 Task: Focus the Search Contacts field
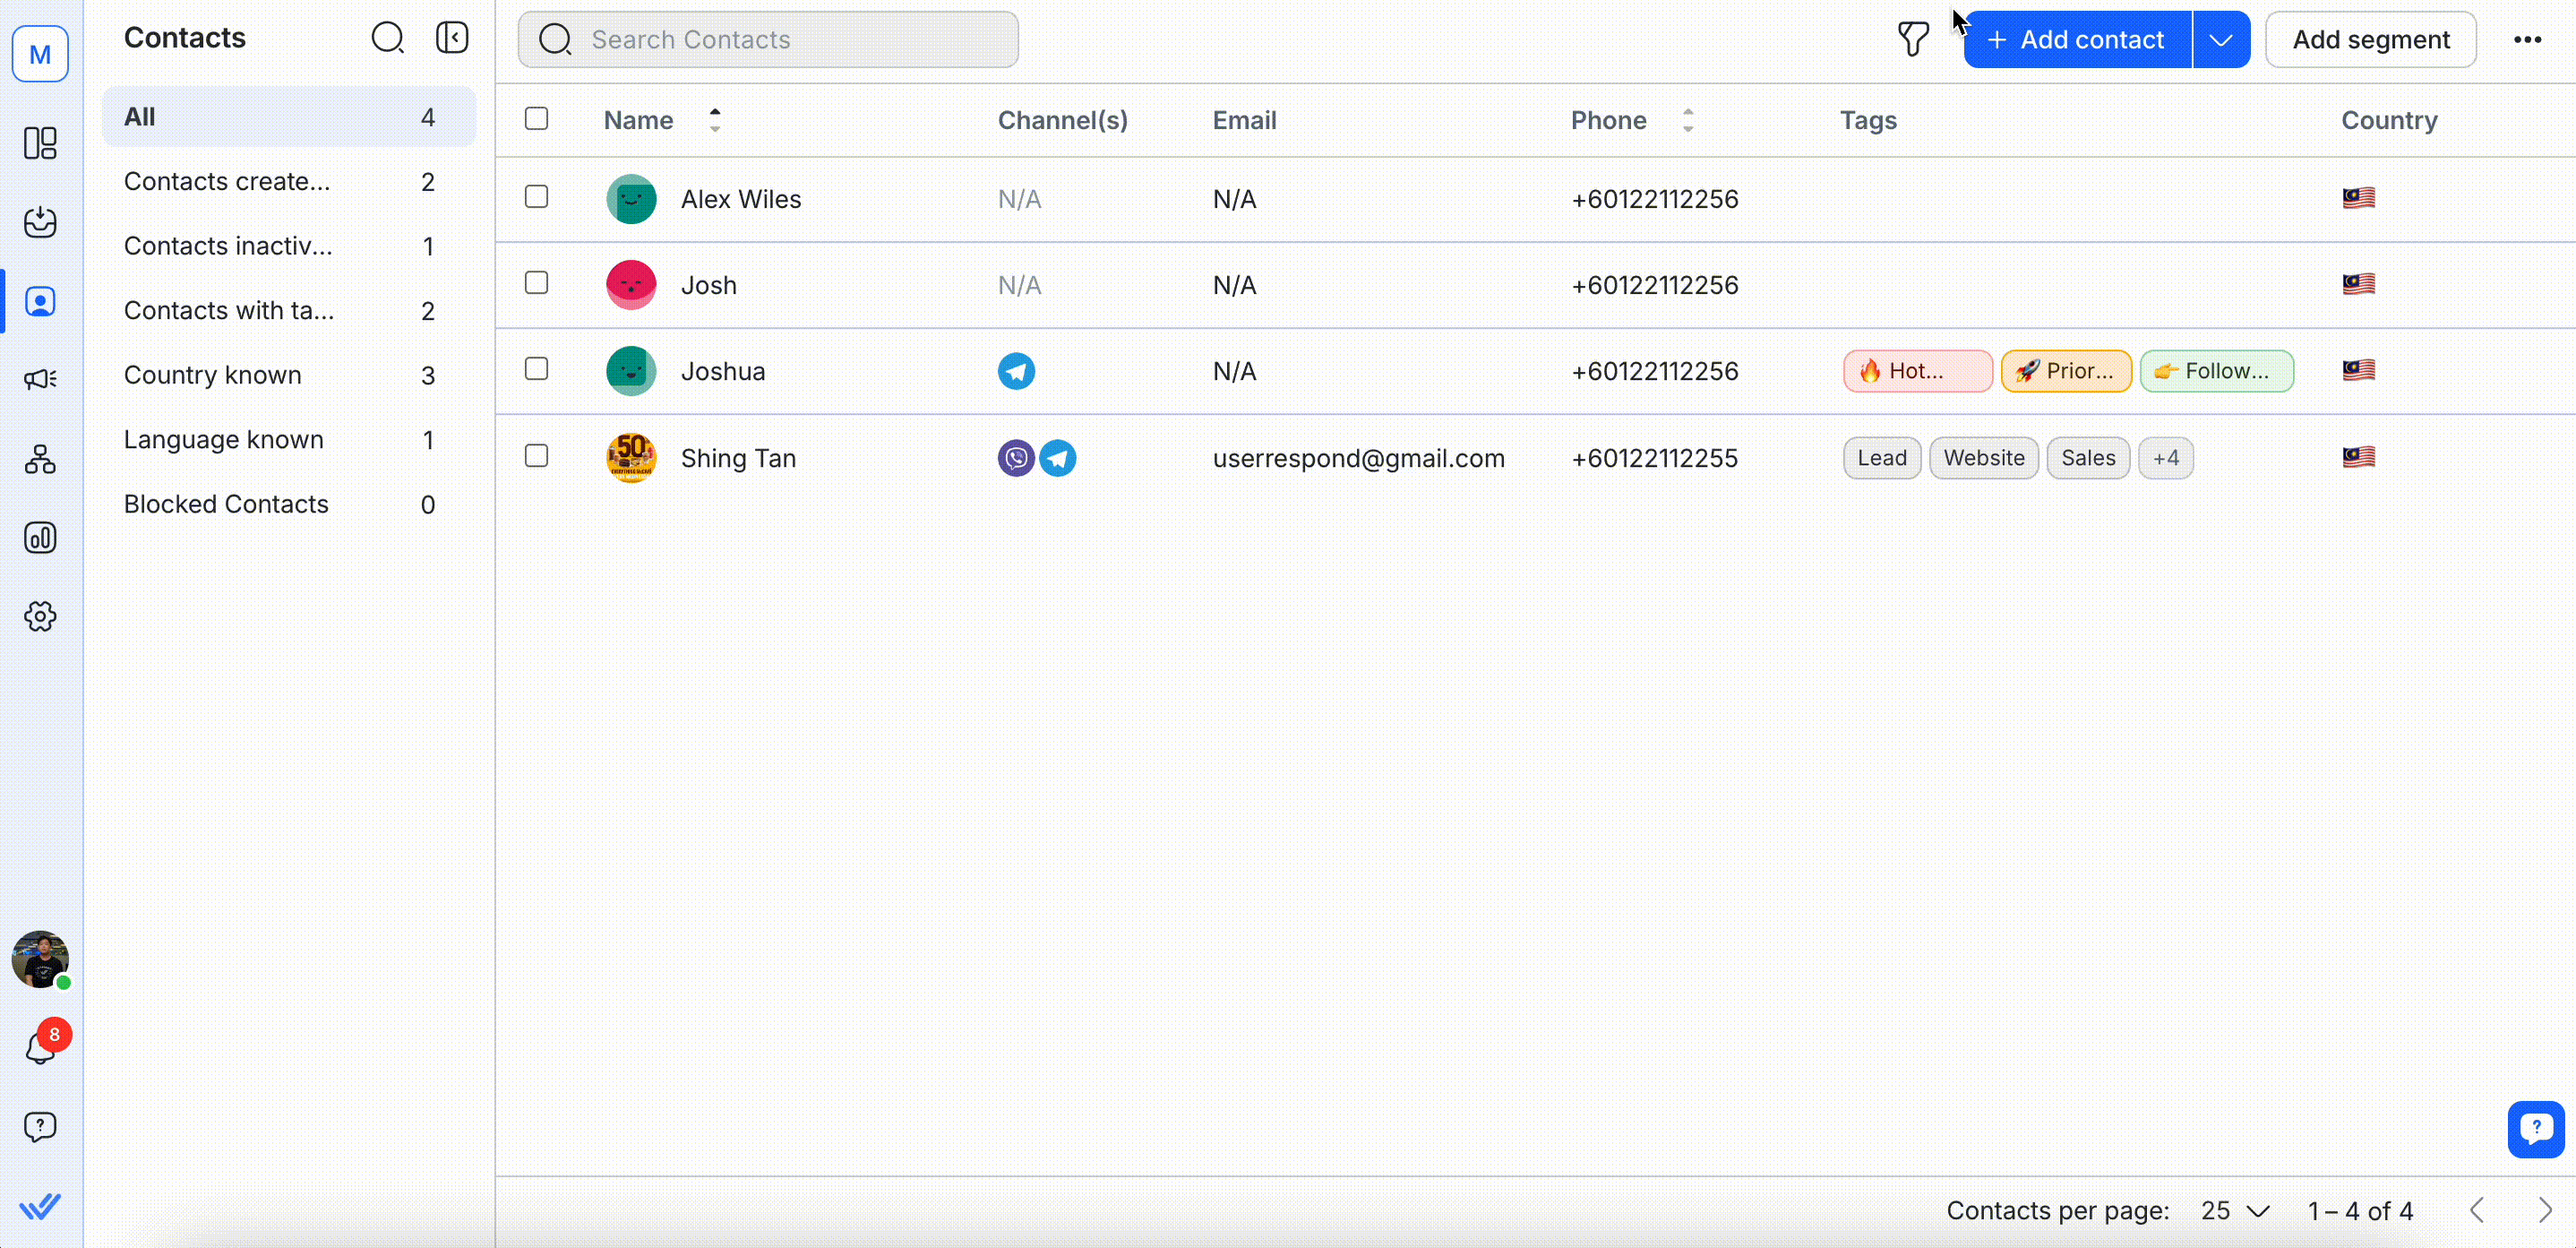point(768,40)
